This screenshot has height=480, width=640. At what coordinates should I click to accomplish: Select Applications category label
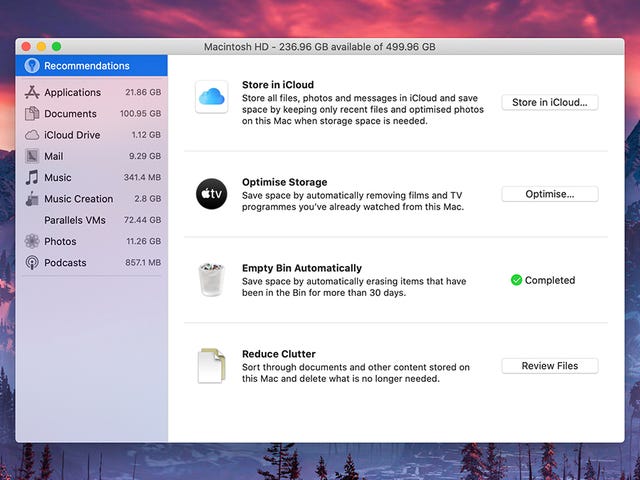(72, 93)
